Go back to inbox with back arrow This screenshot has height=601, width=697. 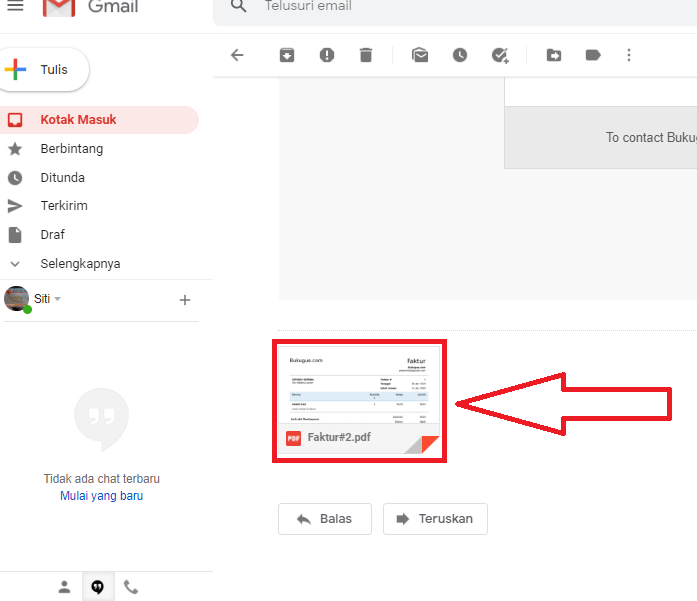click(x=237, y=55)
